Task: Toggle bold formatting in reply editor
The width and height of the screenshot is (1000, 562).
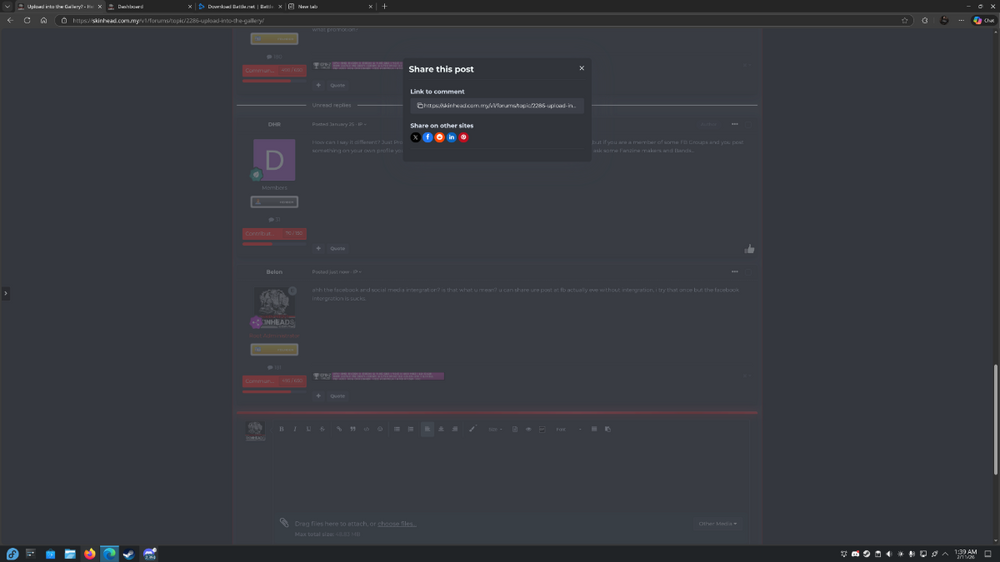Action: click(x=281, y=429)
